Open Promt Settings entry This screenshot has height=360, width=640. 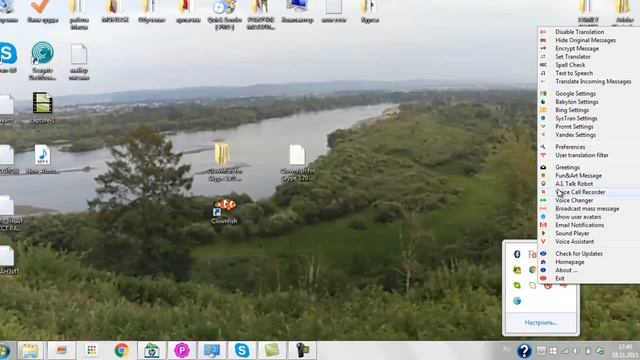click(x=574, y=127)
